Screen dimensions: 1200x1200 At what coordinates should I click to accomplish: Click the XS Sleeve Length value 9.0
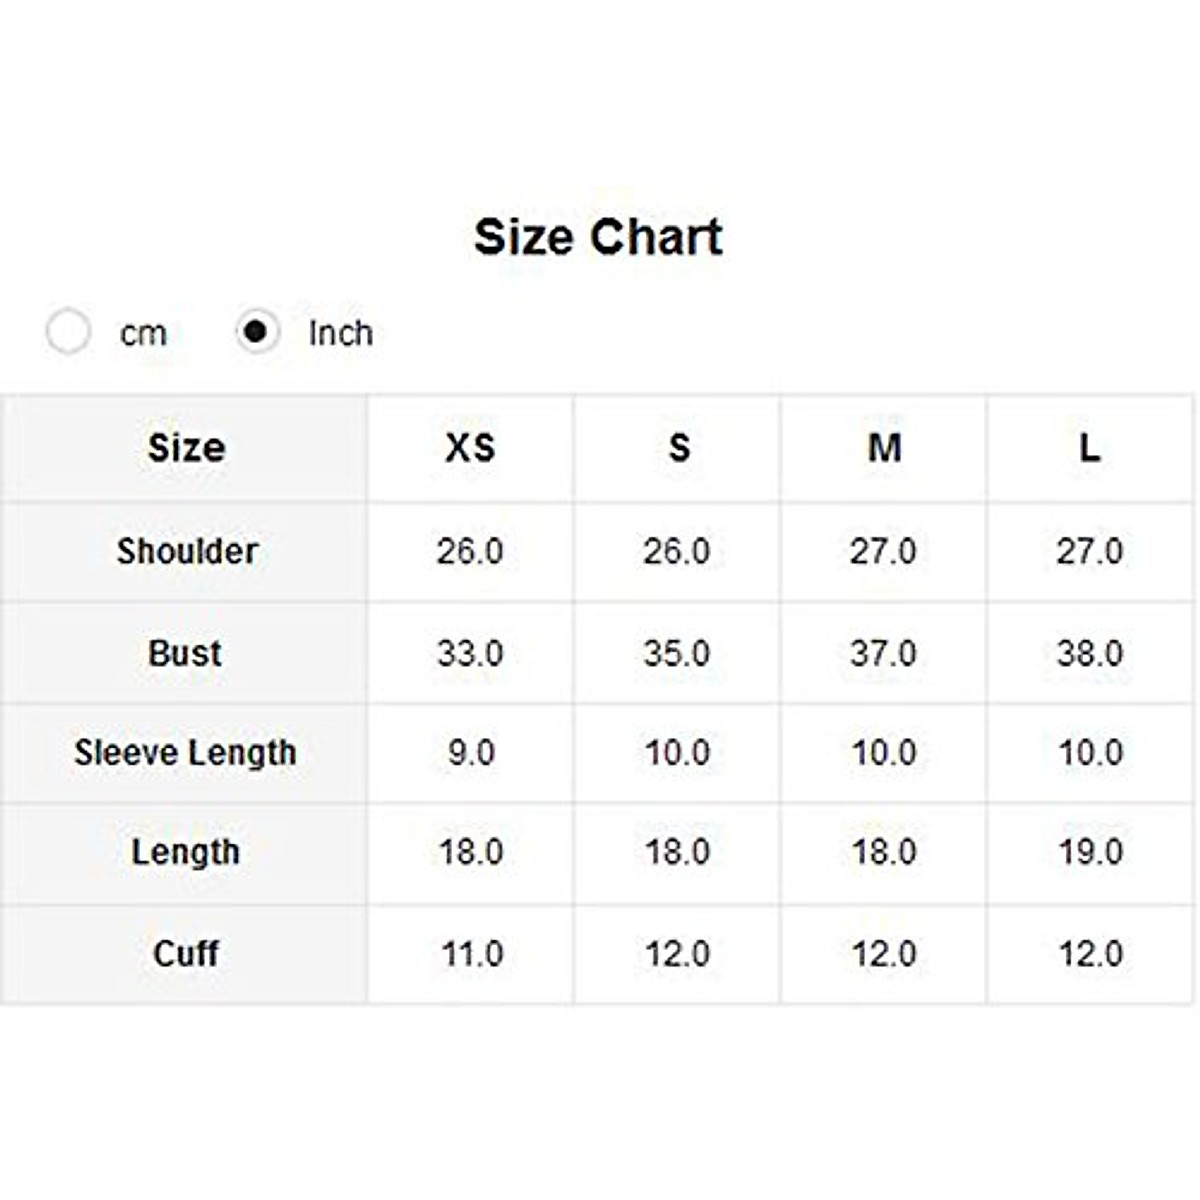tap(470, 752)
